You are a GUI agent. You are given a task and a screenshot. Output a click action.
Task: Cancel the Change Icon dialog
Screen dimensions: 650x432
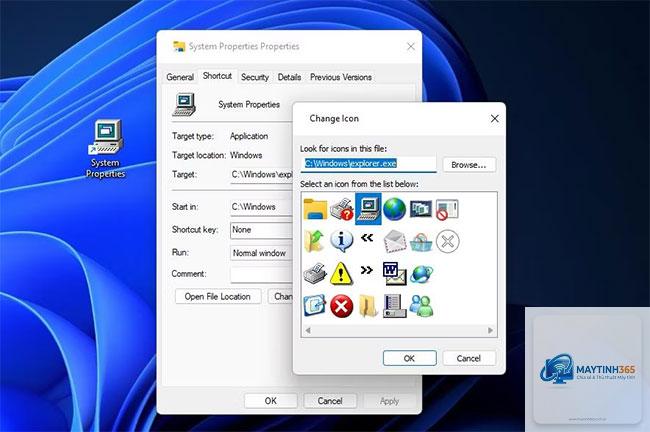click(469, 358)
